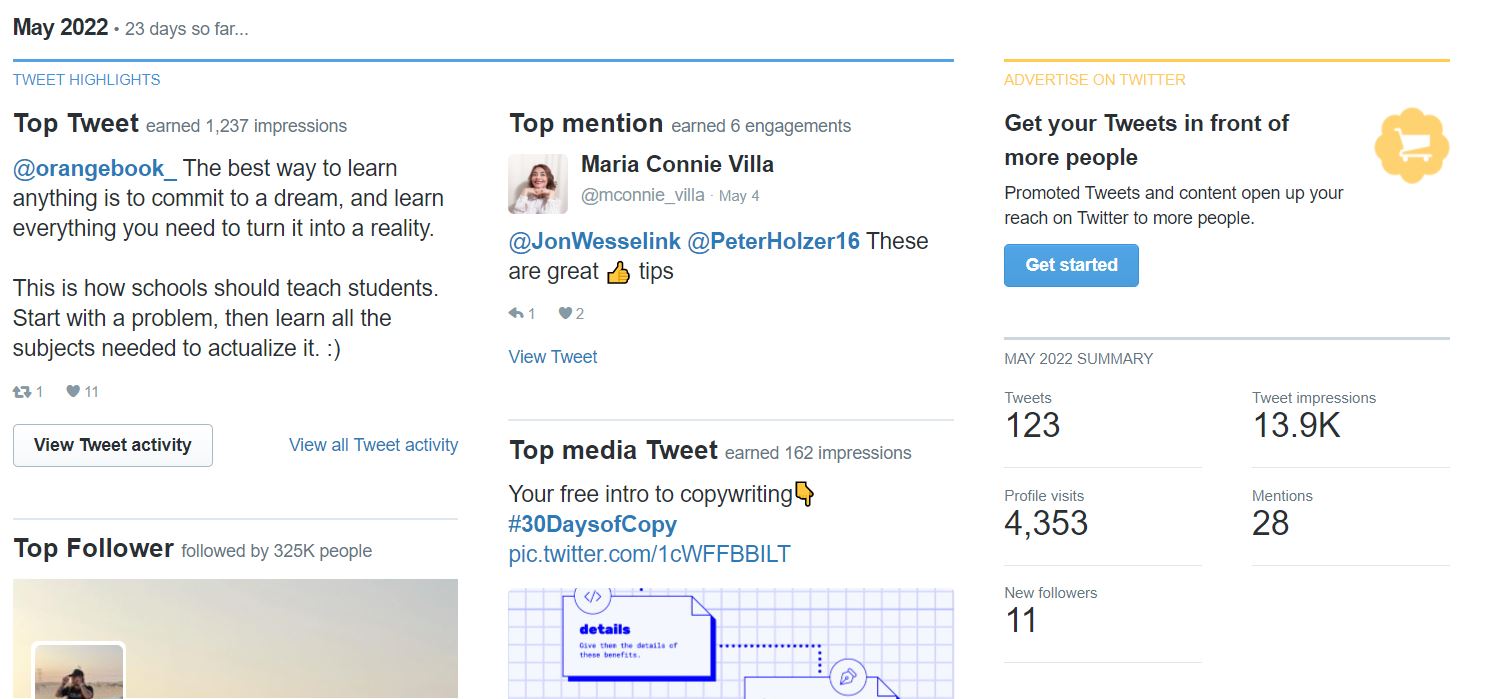Screen dimensions: 1488x699
Task: Click the heart icon under Top Tweet
Action: tap(73, 392)
